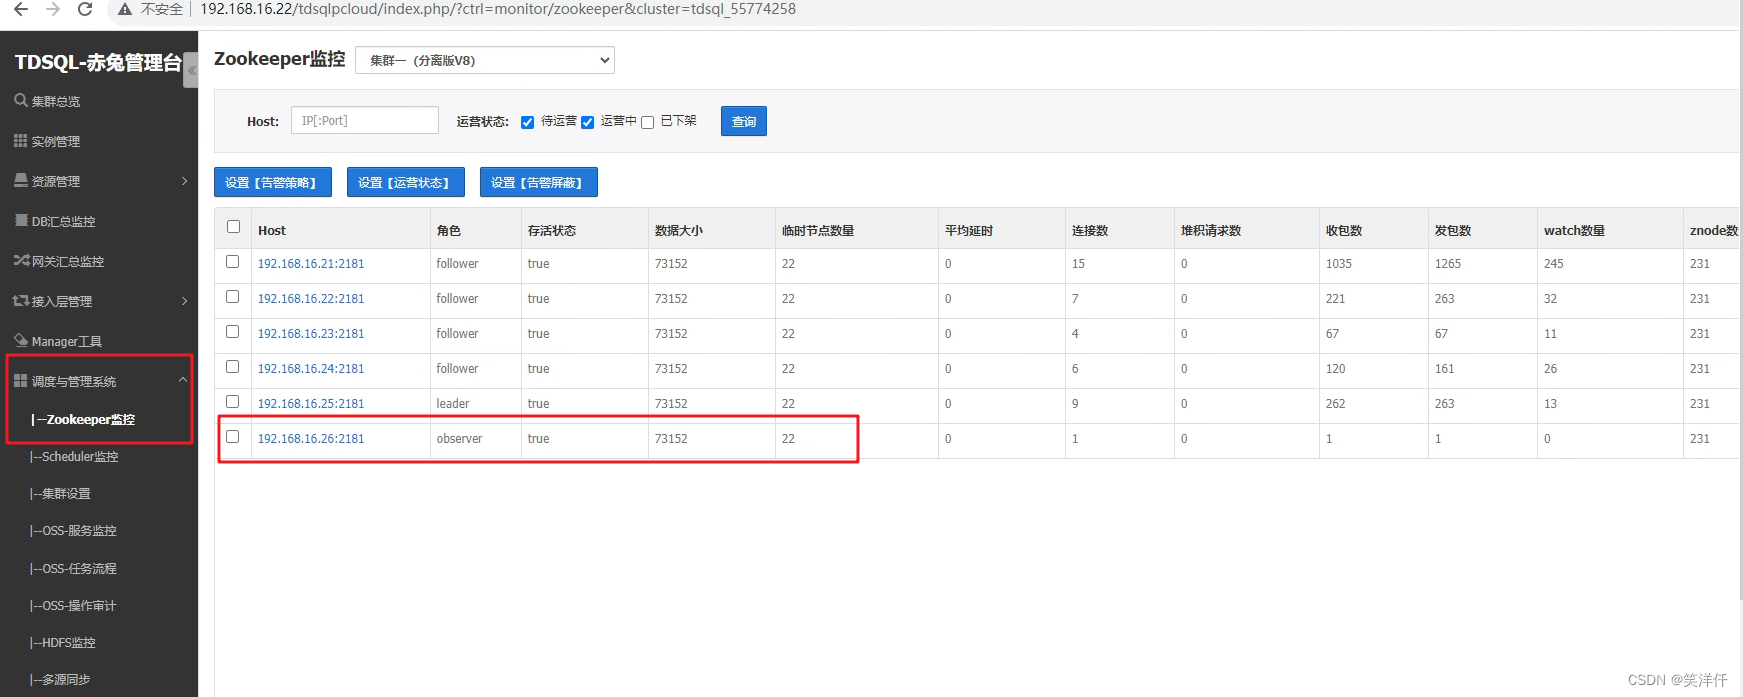This screenshot has height=697, width=1743.
Task: Expand the 接入层管理 submenu arrow
Action: pos(185,301)
